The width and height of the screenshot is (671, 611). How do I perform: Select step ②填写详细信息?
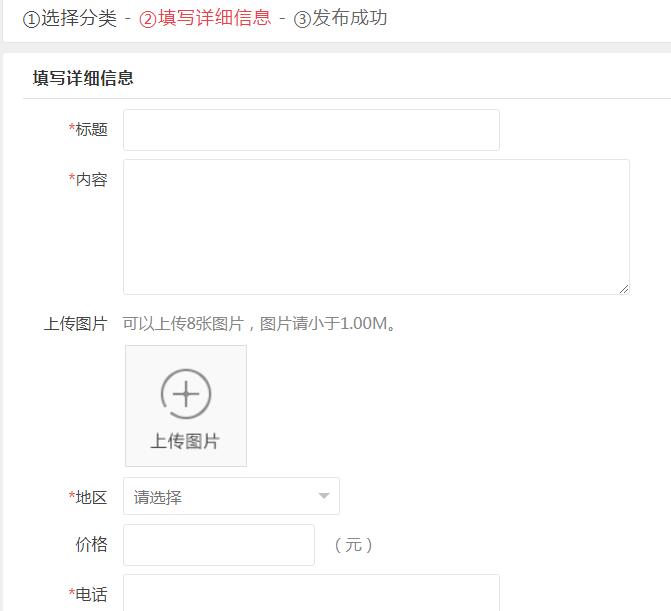click(205, 18)
